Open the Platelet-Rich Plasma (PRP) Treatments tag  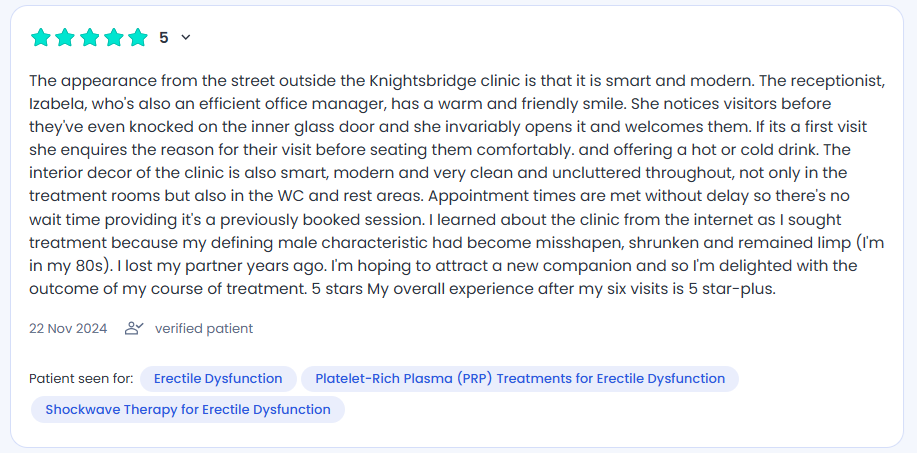pos(520,379)
